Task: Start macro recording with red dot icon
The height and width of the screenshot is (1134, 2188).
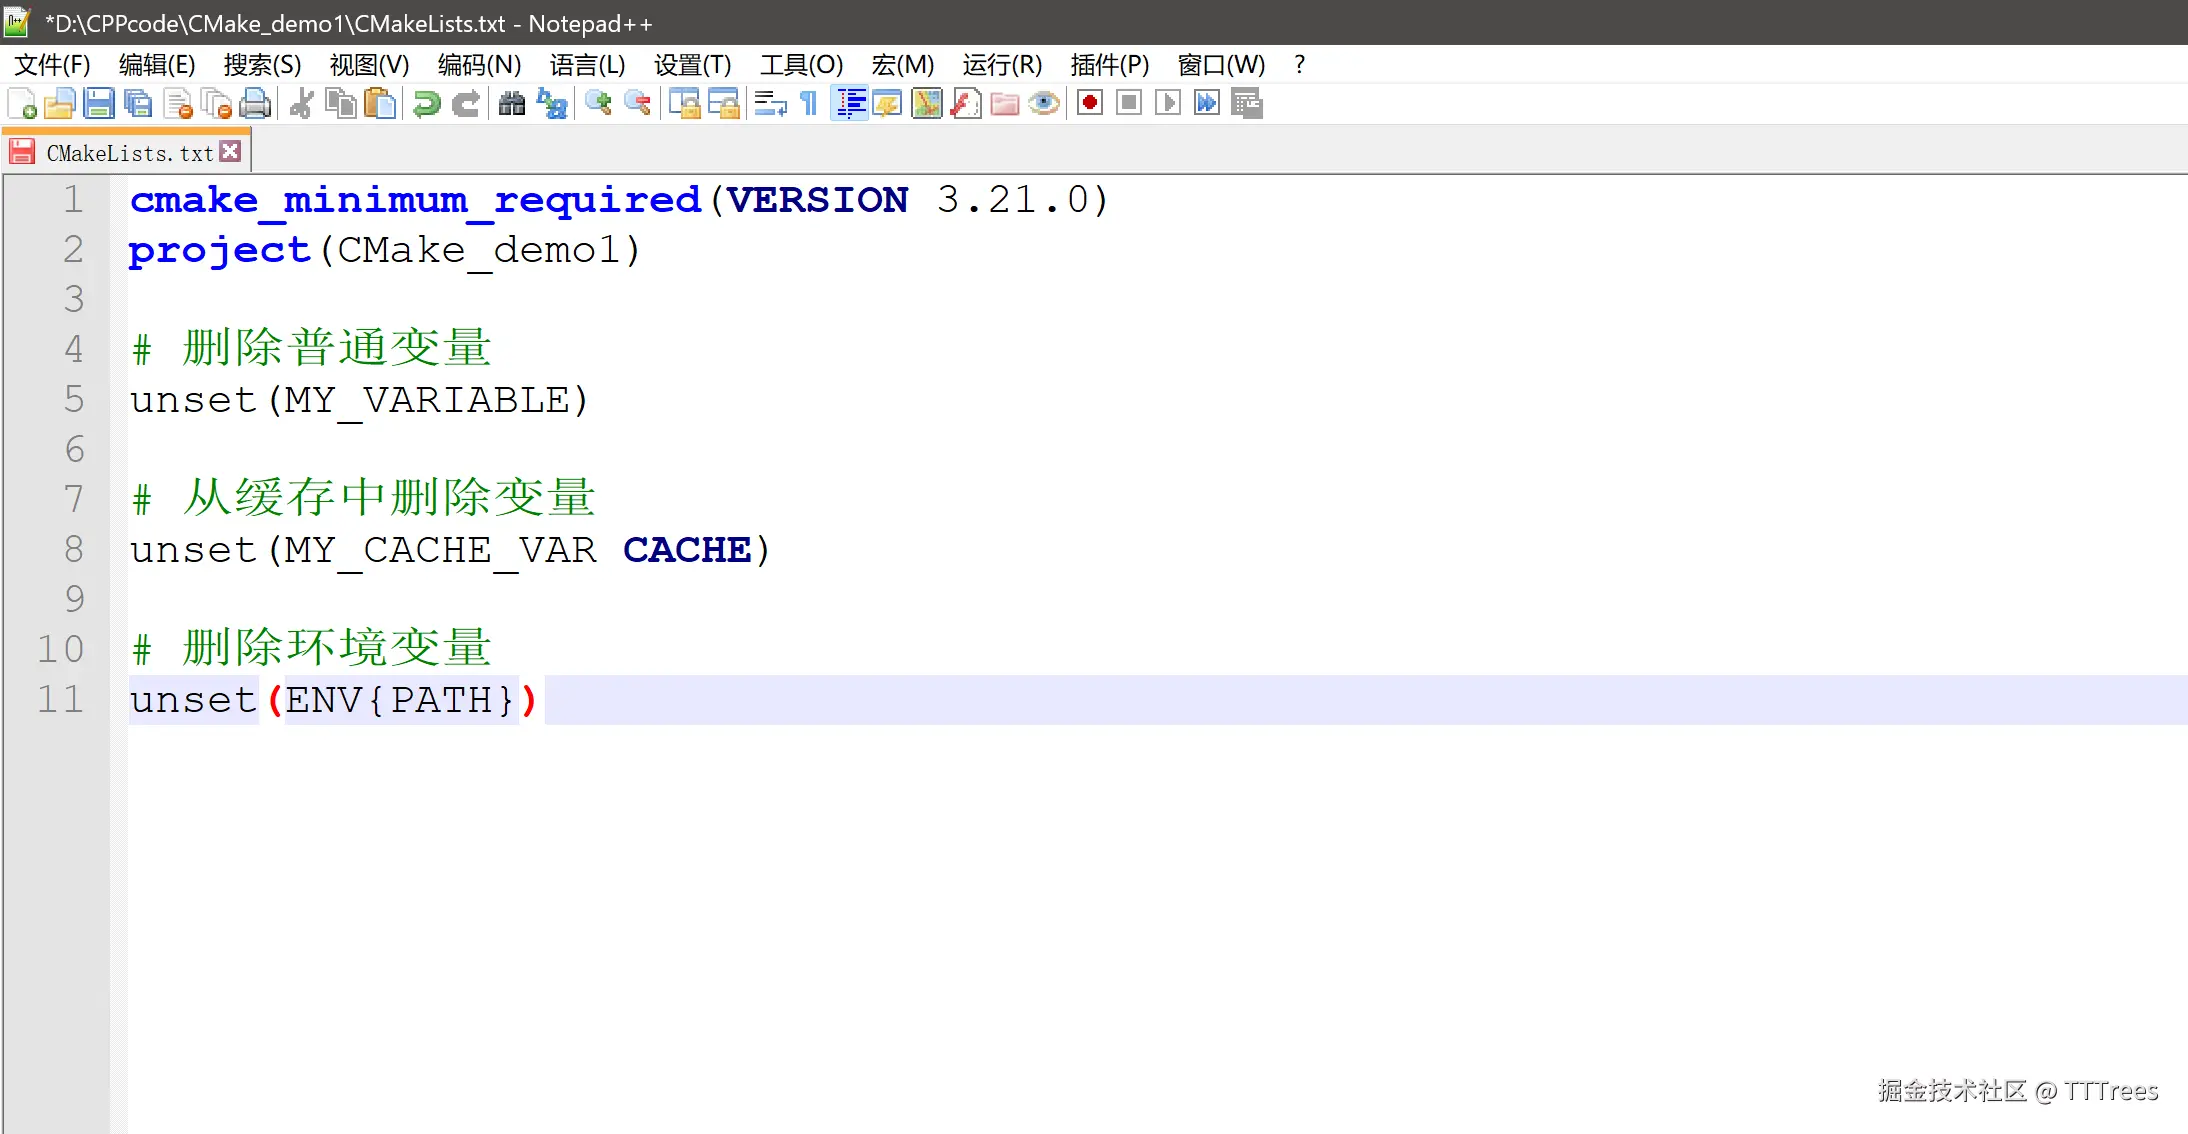Action: (x=1090, y=103)
